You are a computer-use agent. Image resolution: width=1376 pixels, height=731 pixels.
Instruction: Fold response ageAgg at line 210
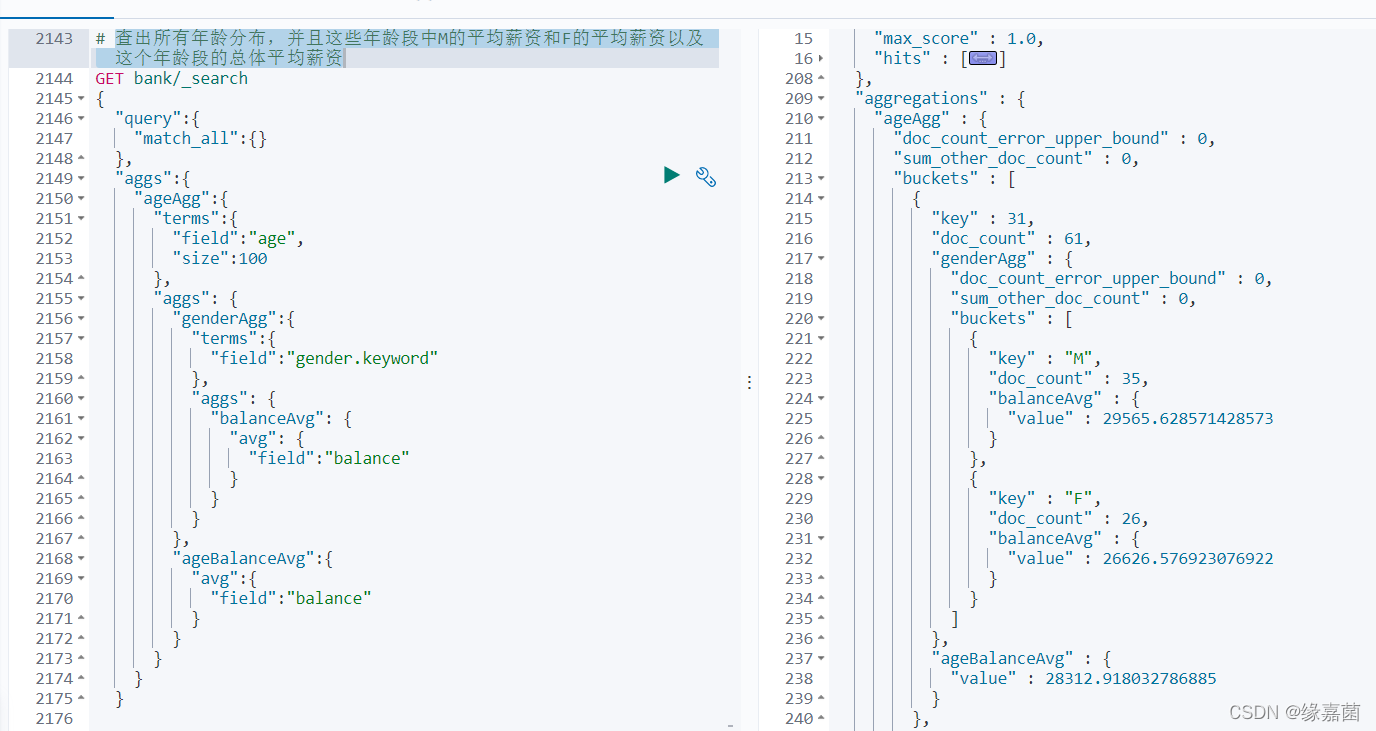coord(821,119)
